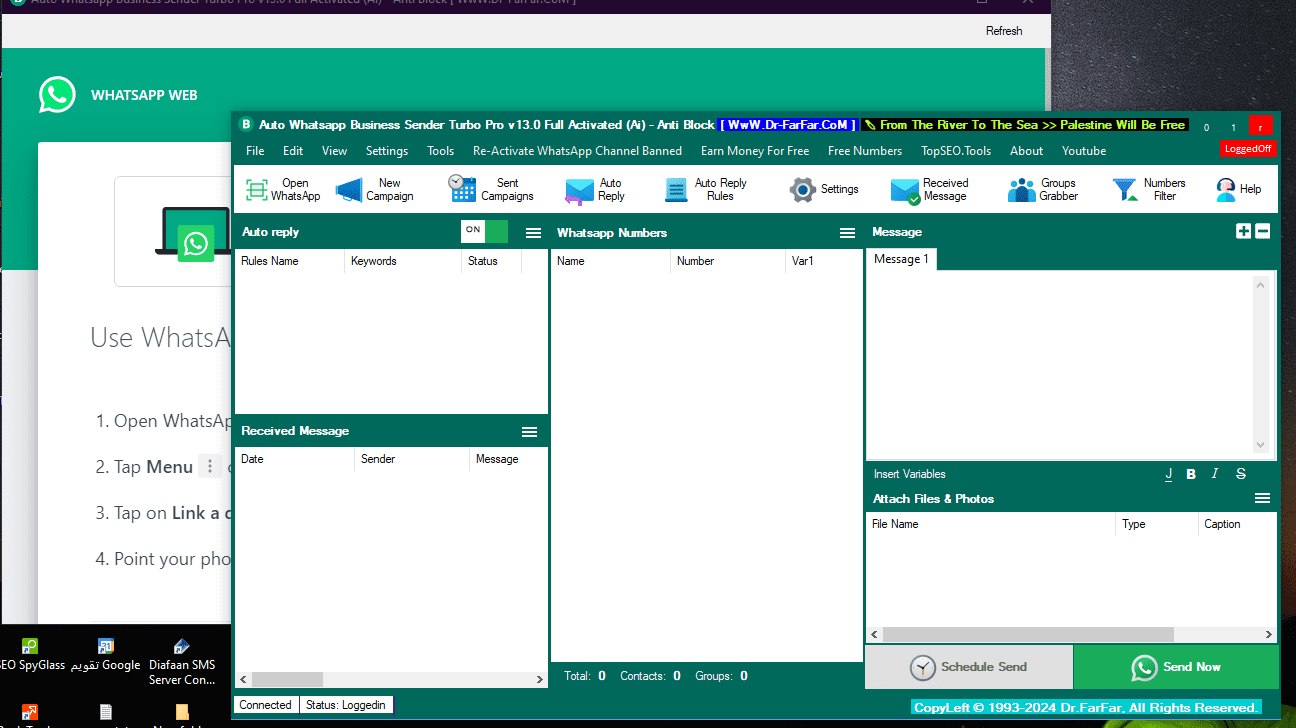Open the Settings menu in menu bar

(x=387, y=151)
